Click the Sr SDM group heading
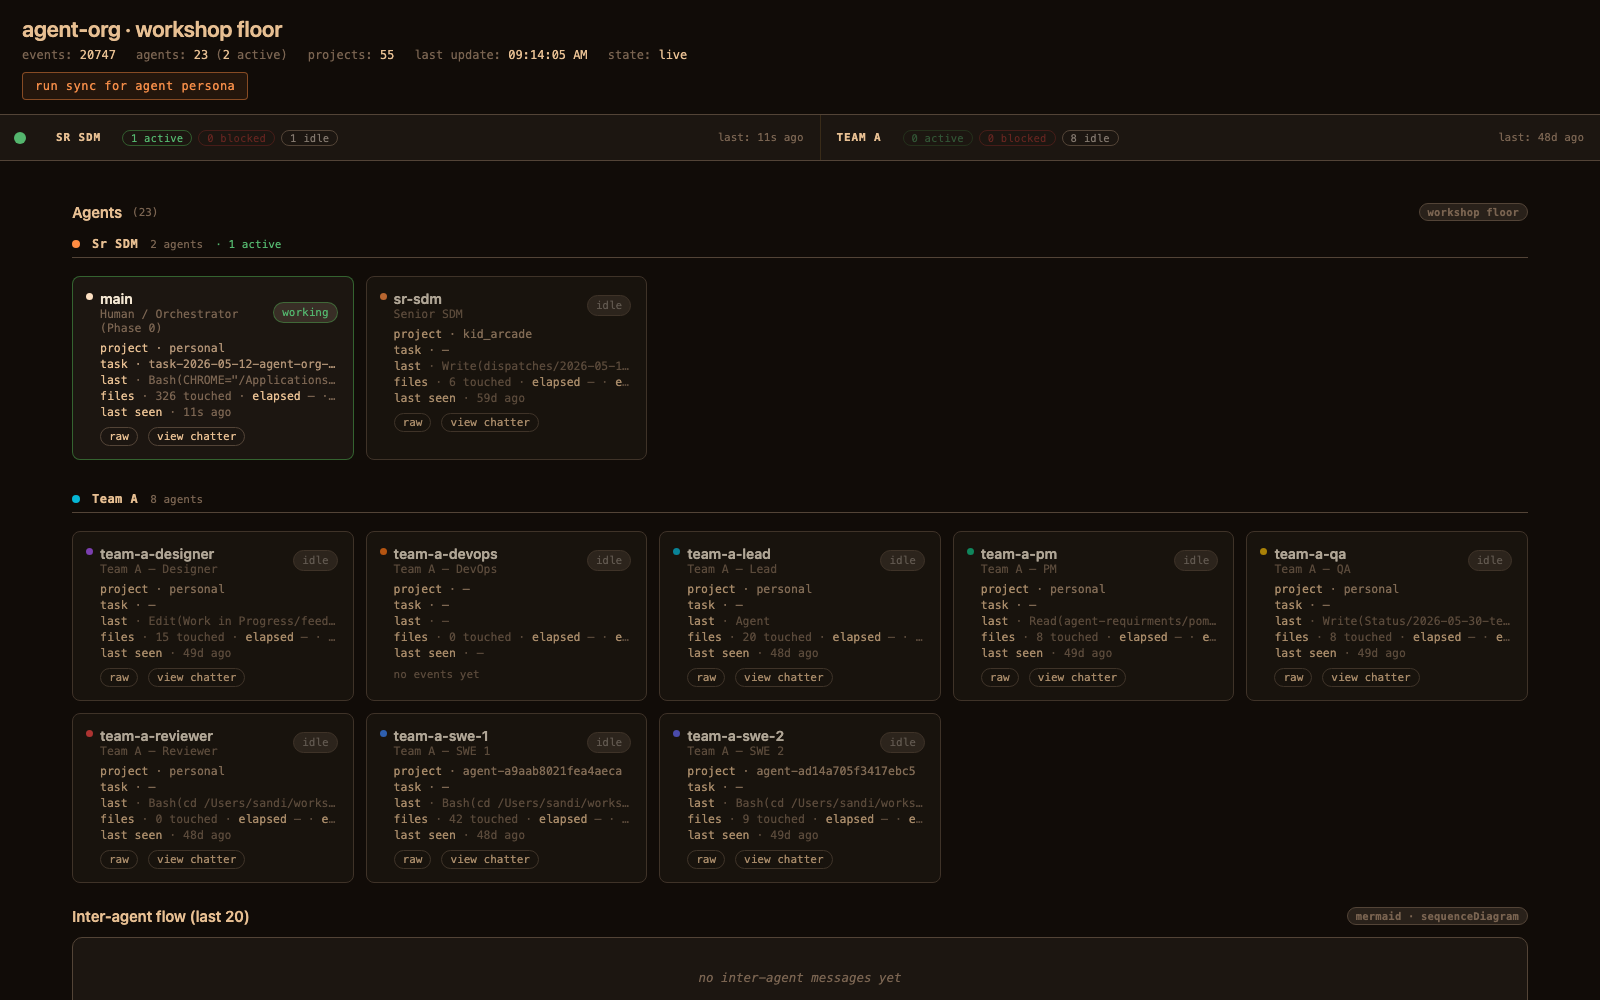The height and width of the screenshot is (1000, 1600). coord(115,244)
